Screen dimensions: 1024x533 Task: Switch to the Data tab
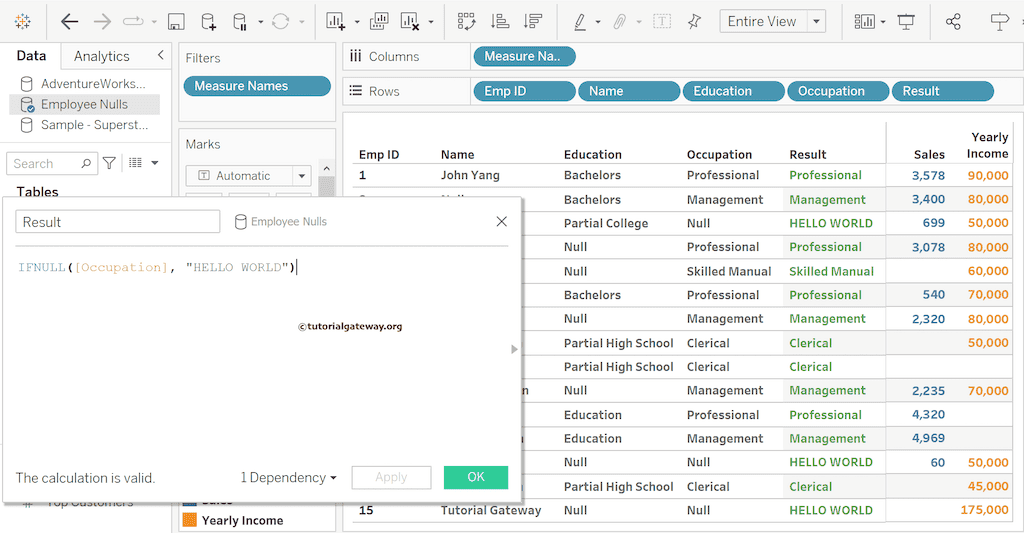(x=31, y=56)
